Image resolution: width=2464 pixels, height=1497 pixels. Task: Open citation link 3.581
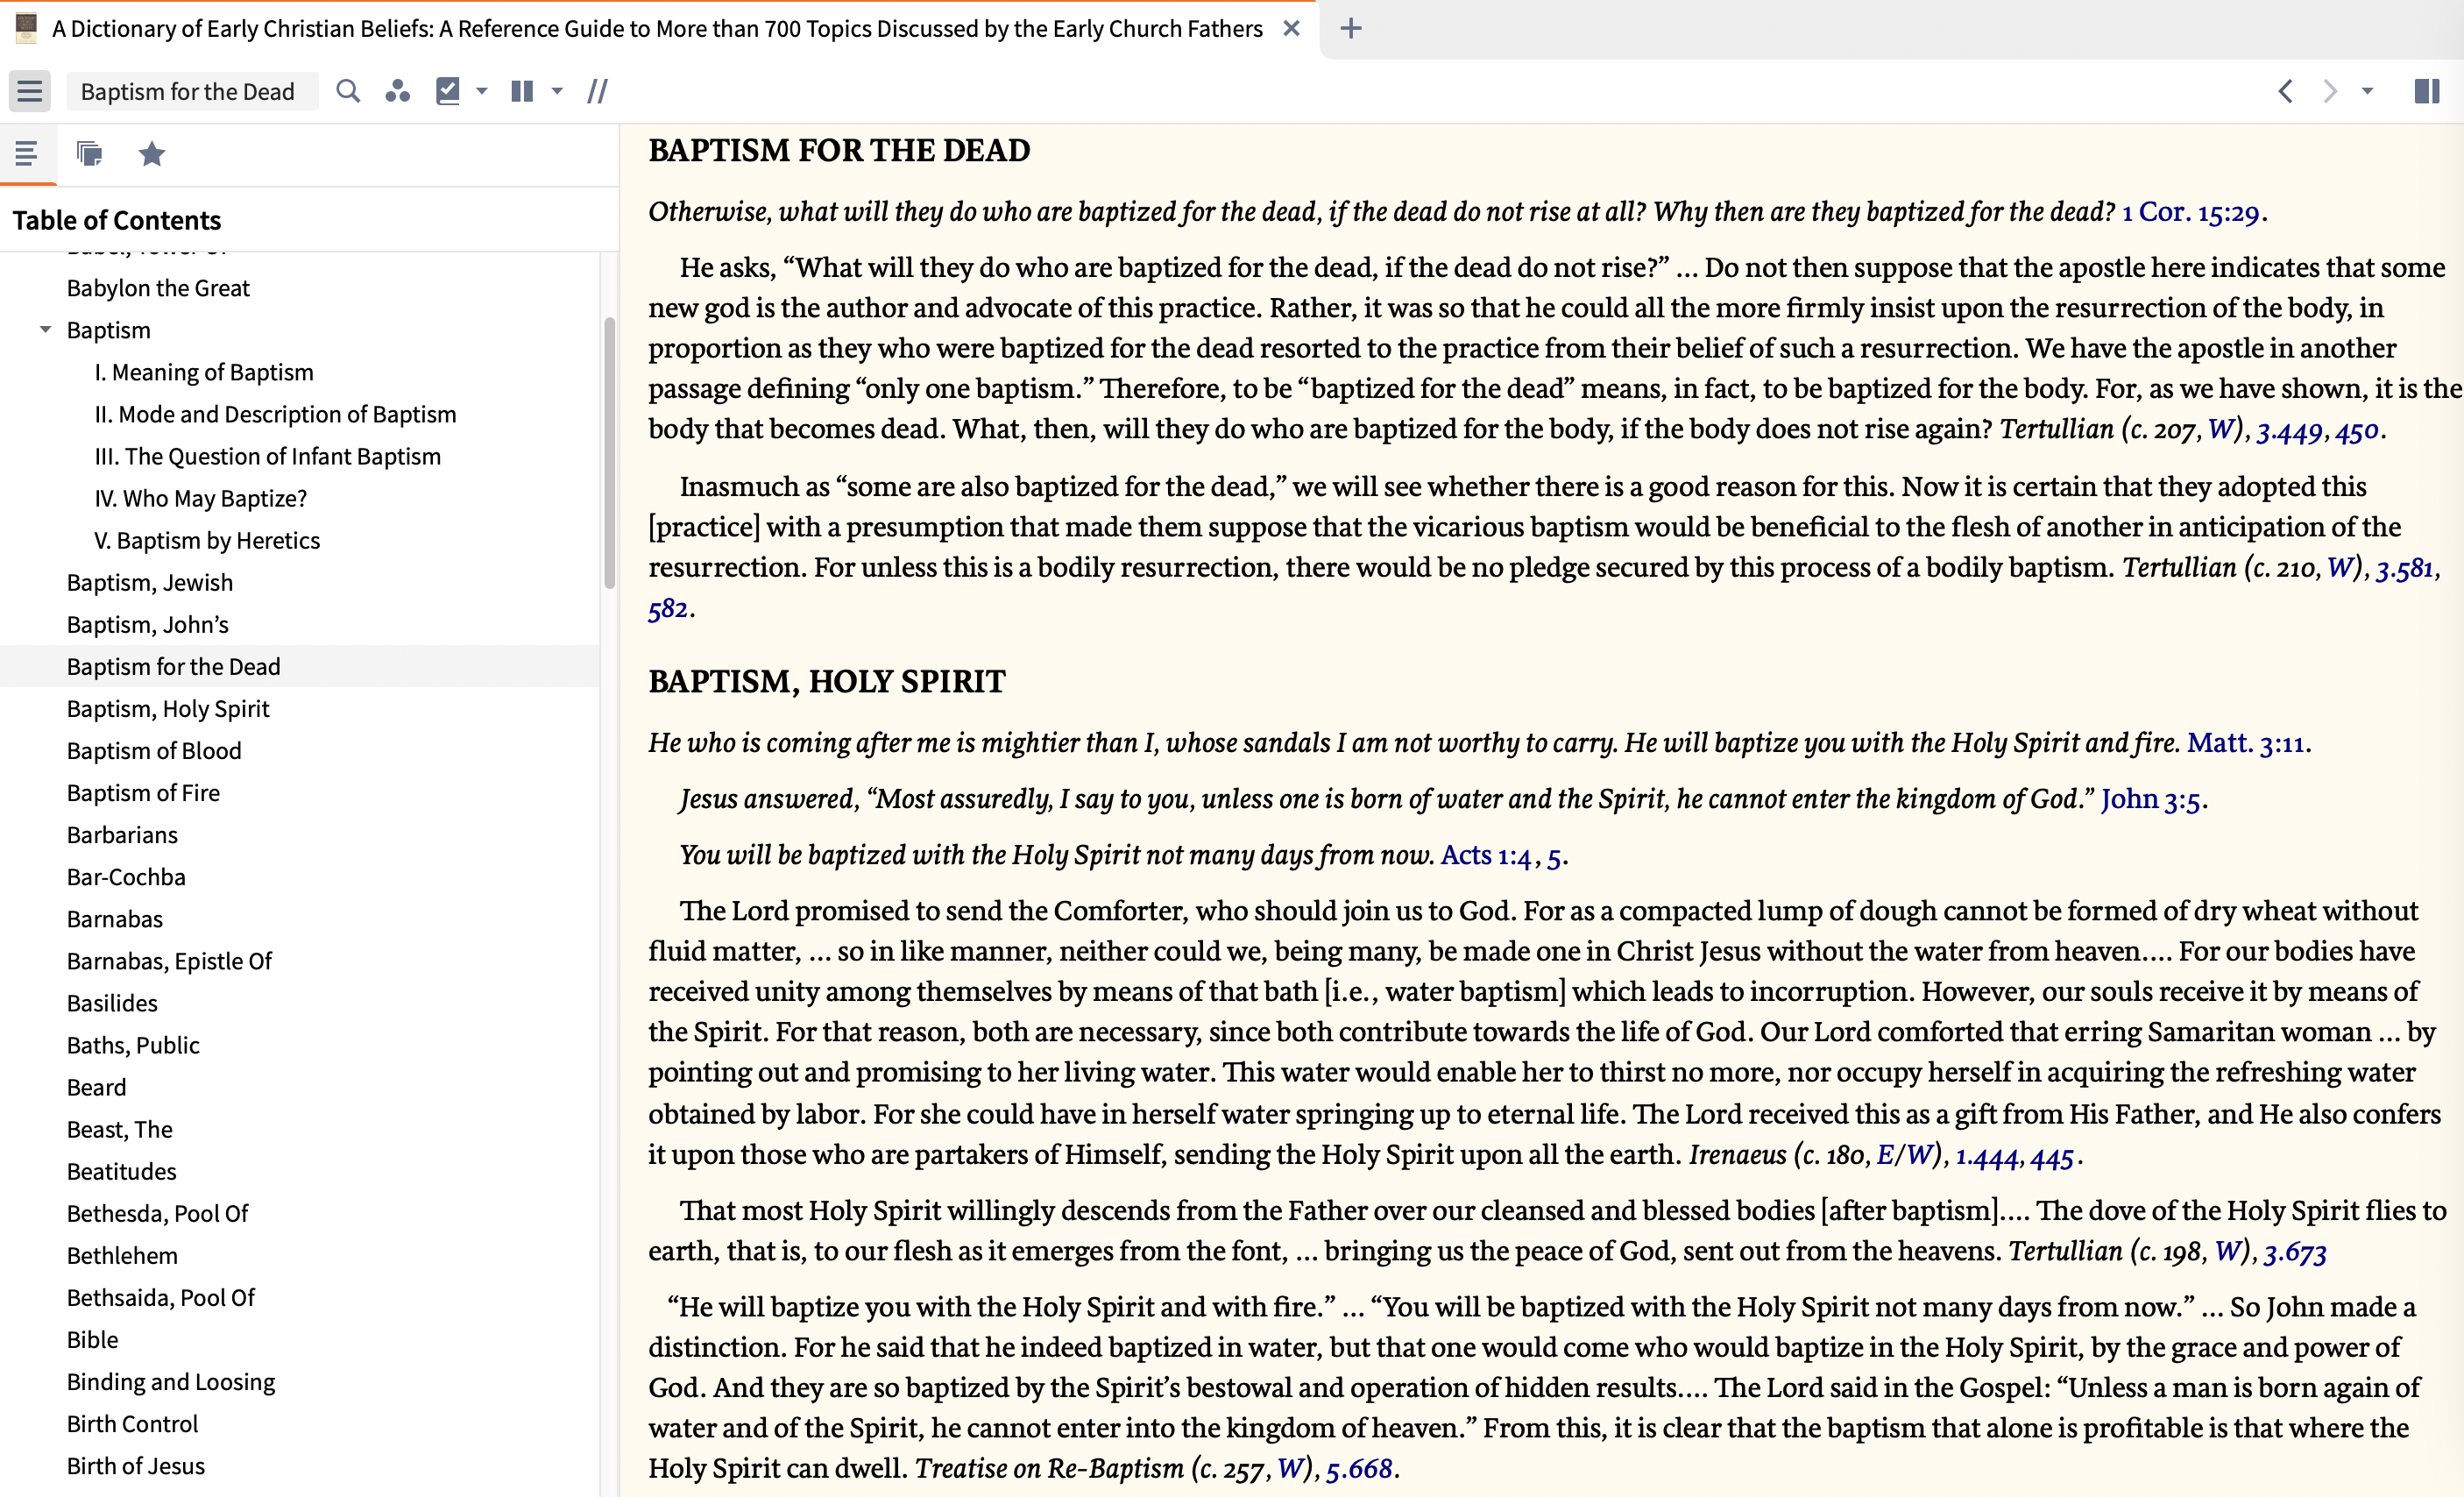click(x=2404, y=568)
